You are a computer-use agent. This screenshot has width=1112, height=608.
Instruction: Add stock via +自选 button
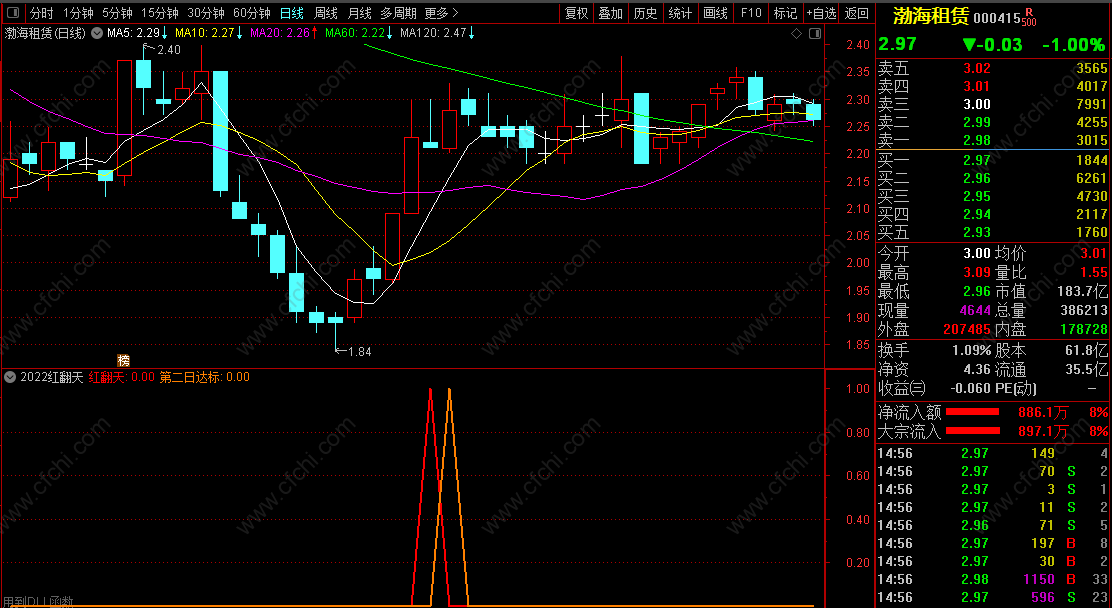pyautogui.click(x=822, y=13)
